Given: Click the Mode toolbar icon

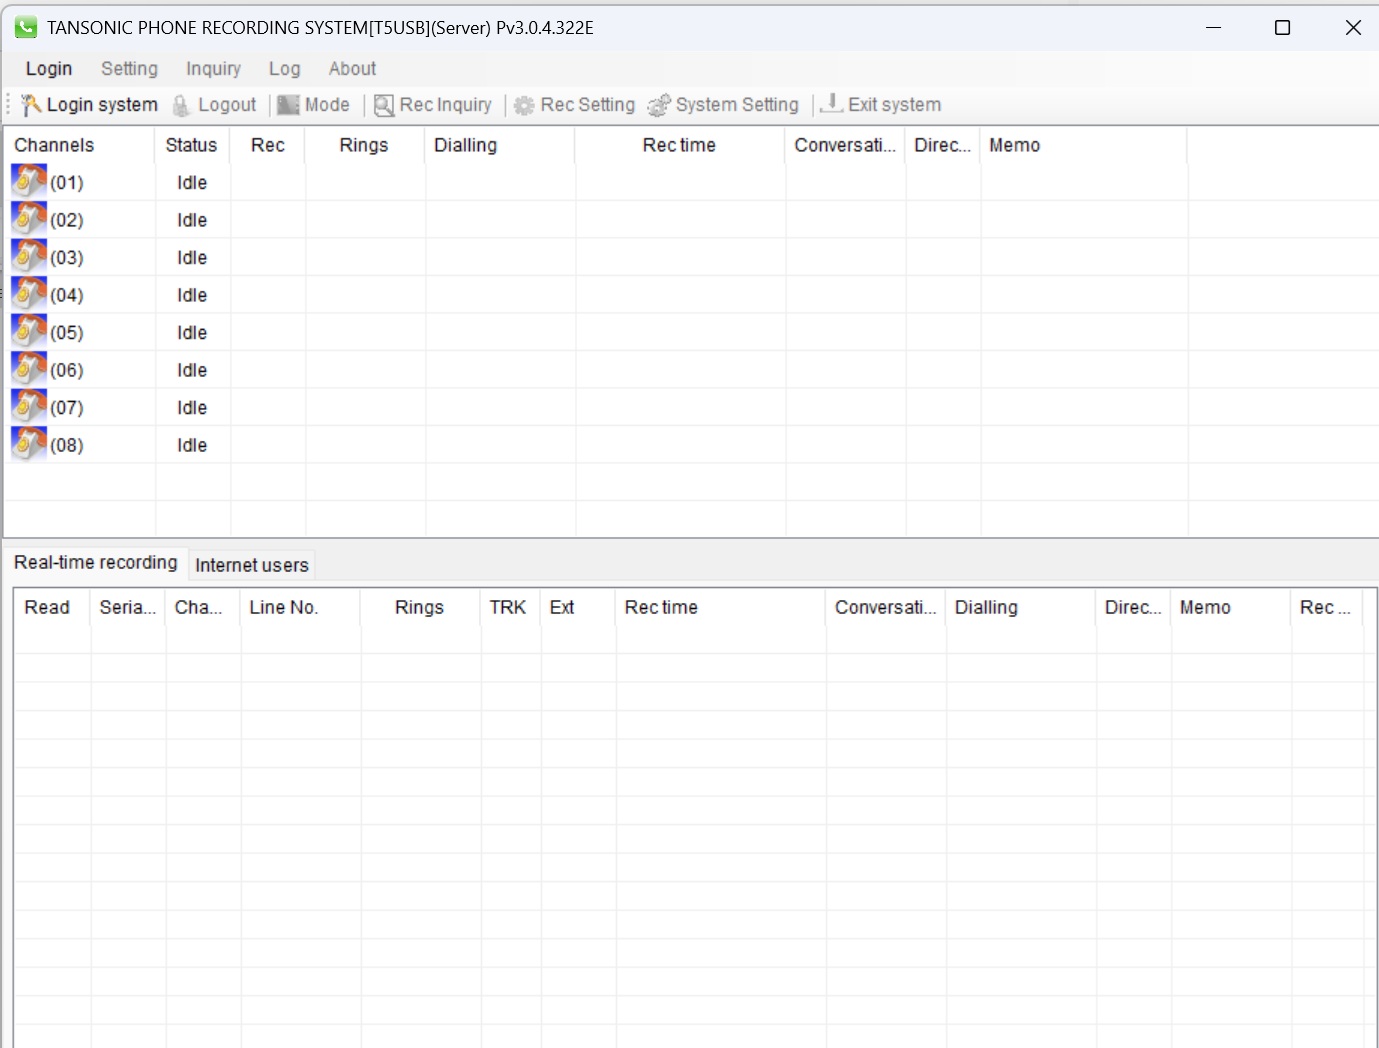Looking at the screenshot, I should click(x=288, y=105).
